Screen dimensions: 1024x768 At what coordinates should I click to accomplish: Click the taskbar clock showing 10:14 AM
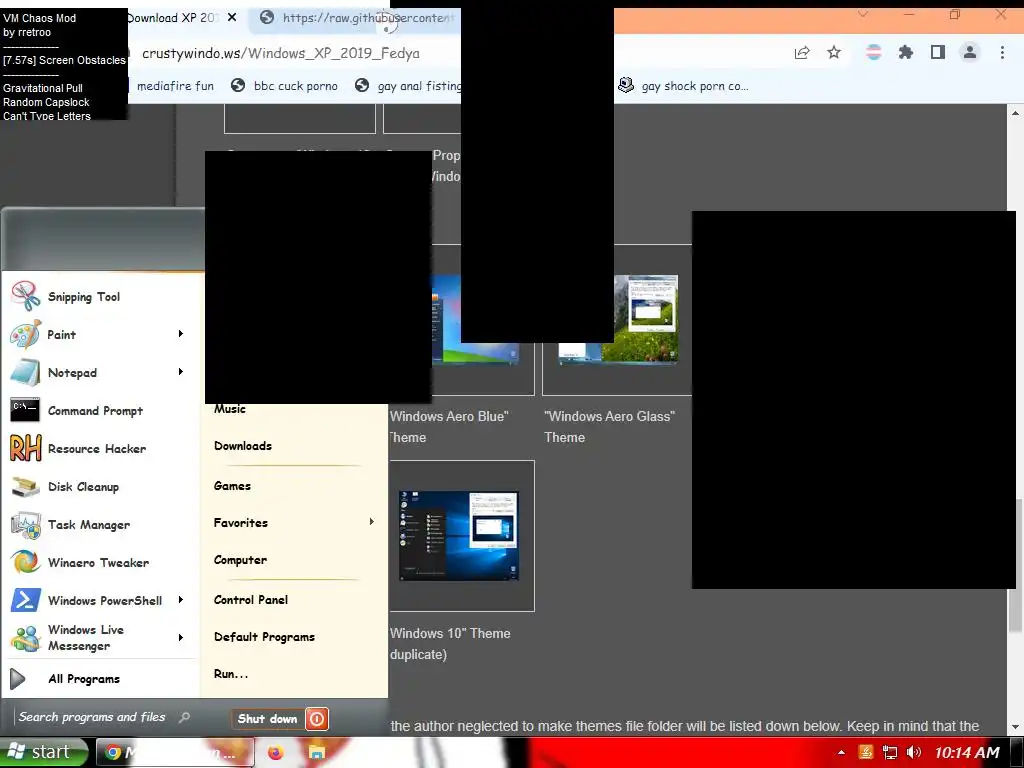[x=967, y=752]
